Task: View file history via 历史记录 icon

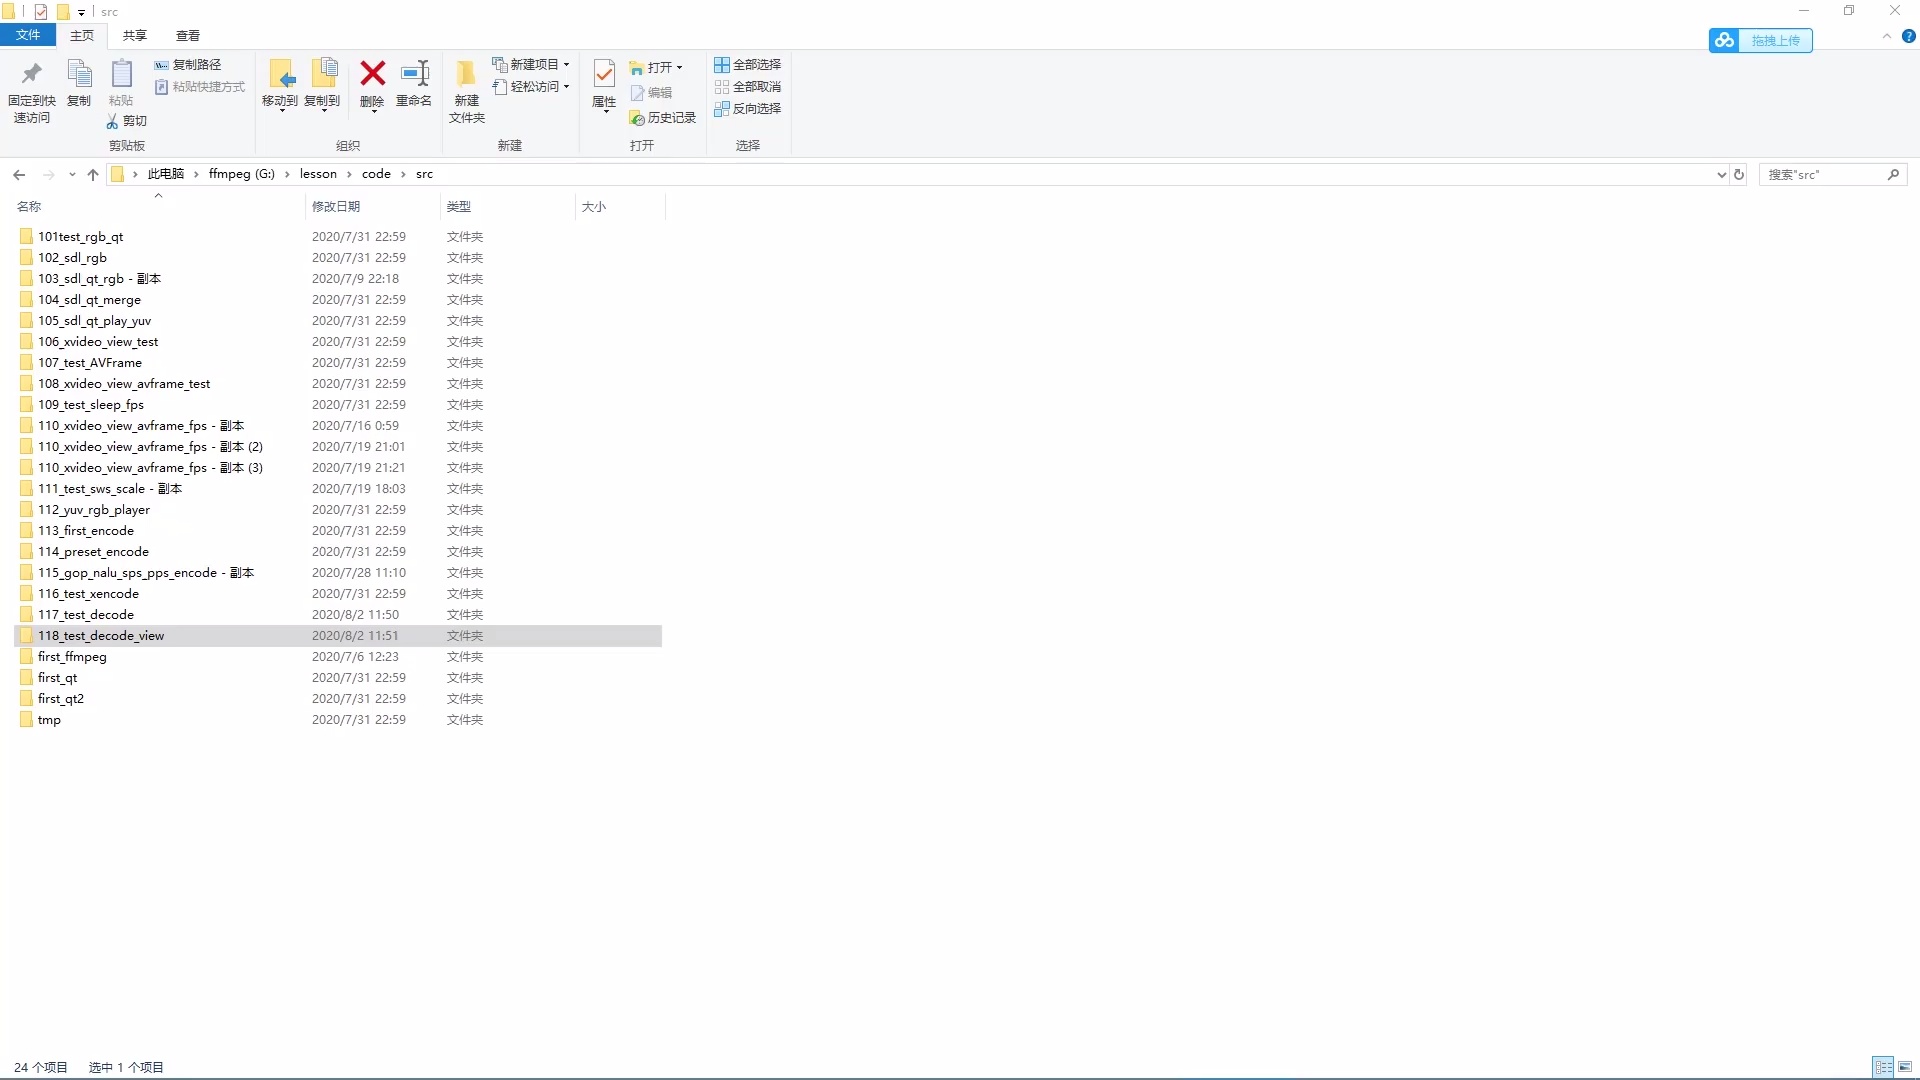Action: click(663, 117)
